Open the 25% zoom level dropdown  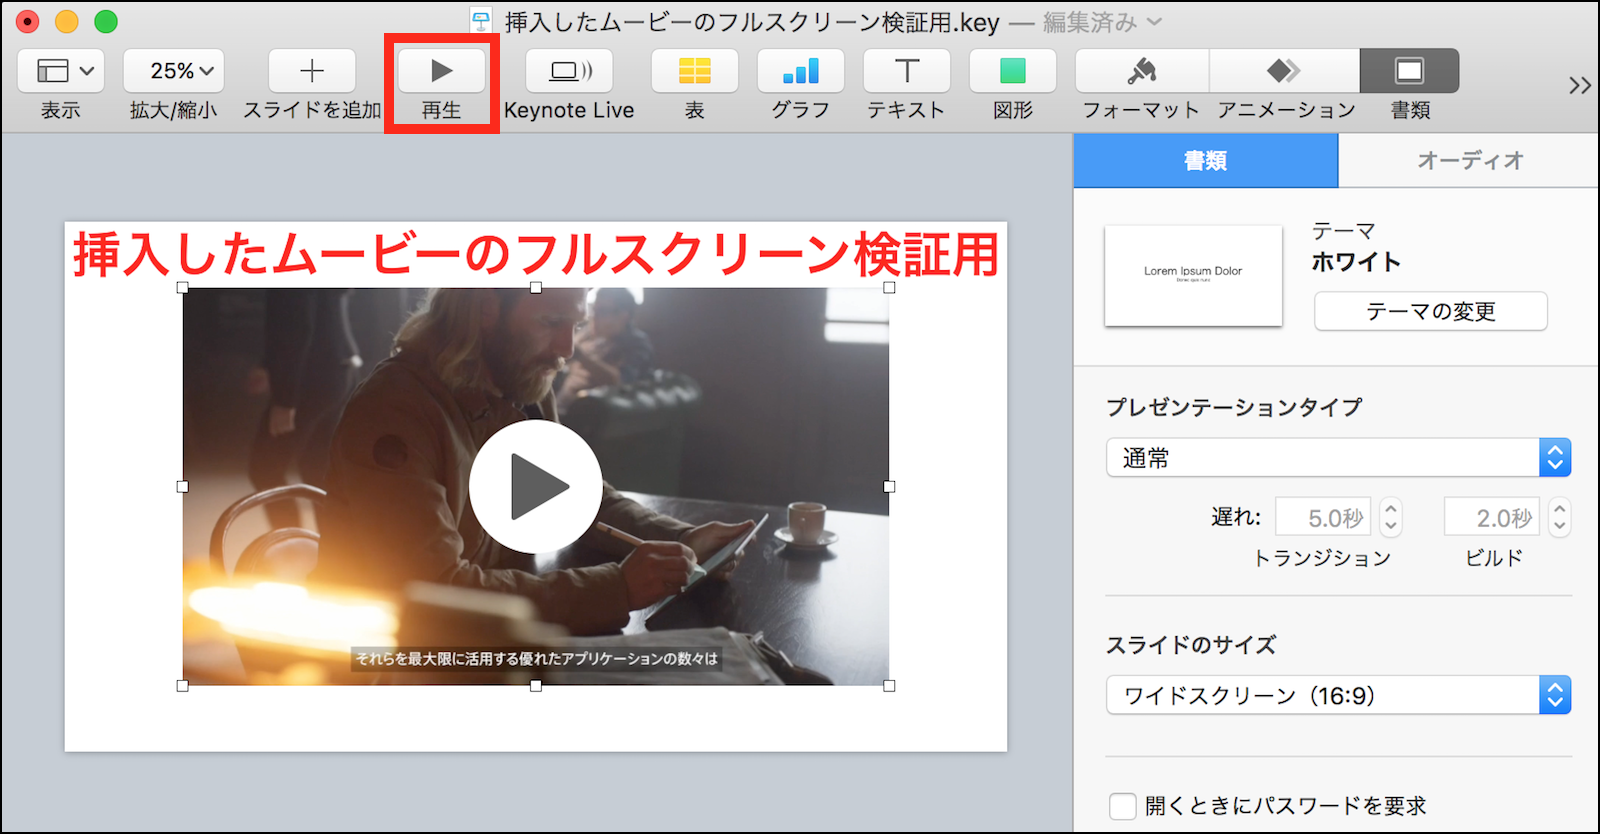[174, 71]
